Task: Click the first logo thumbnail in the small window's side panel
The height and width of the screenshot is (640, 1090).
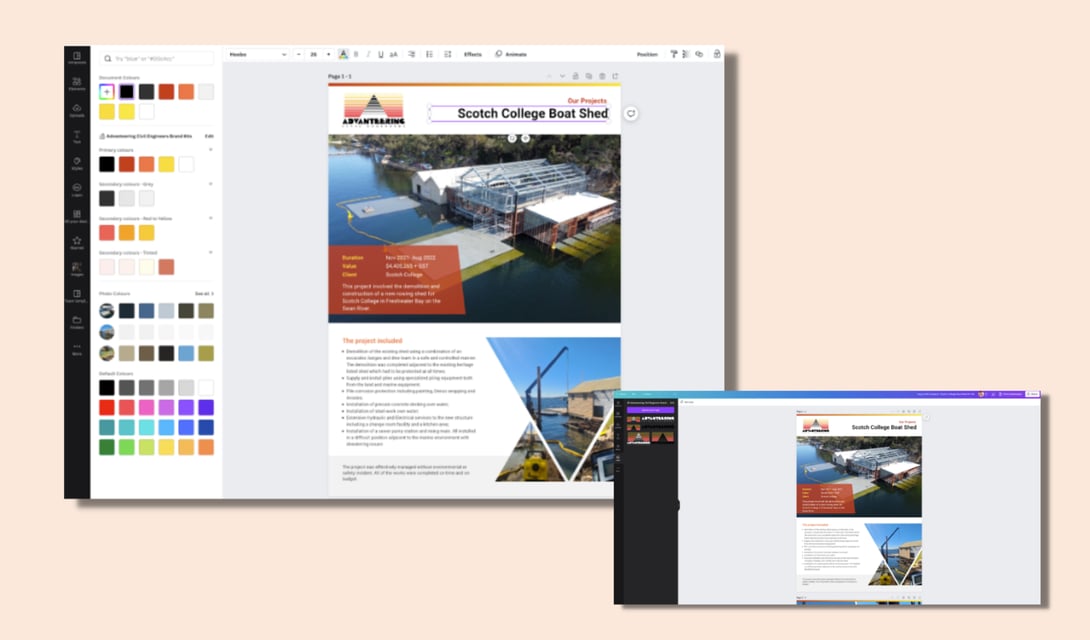Action: click(x=651, y=419)
